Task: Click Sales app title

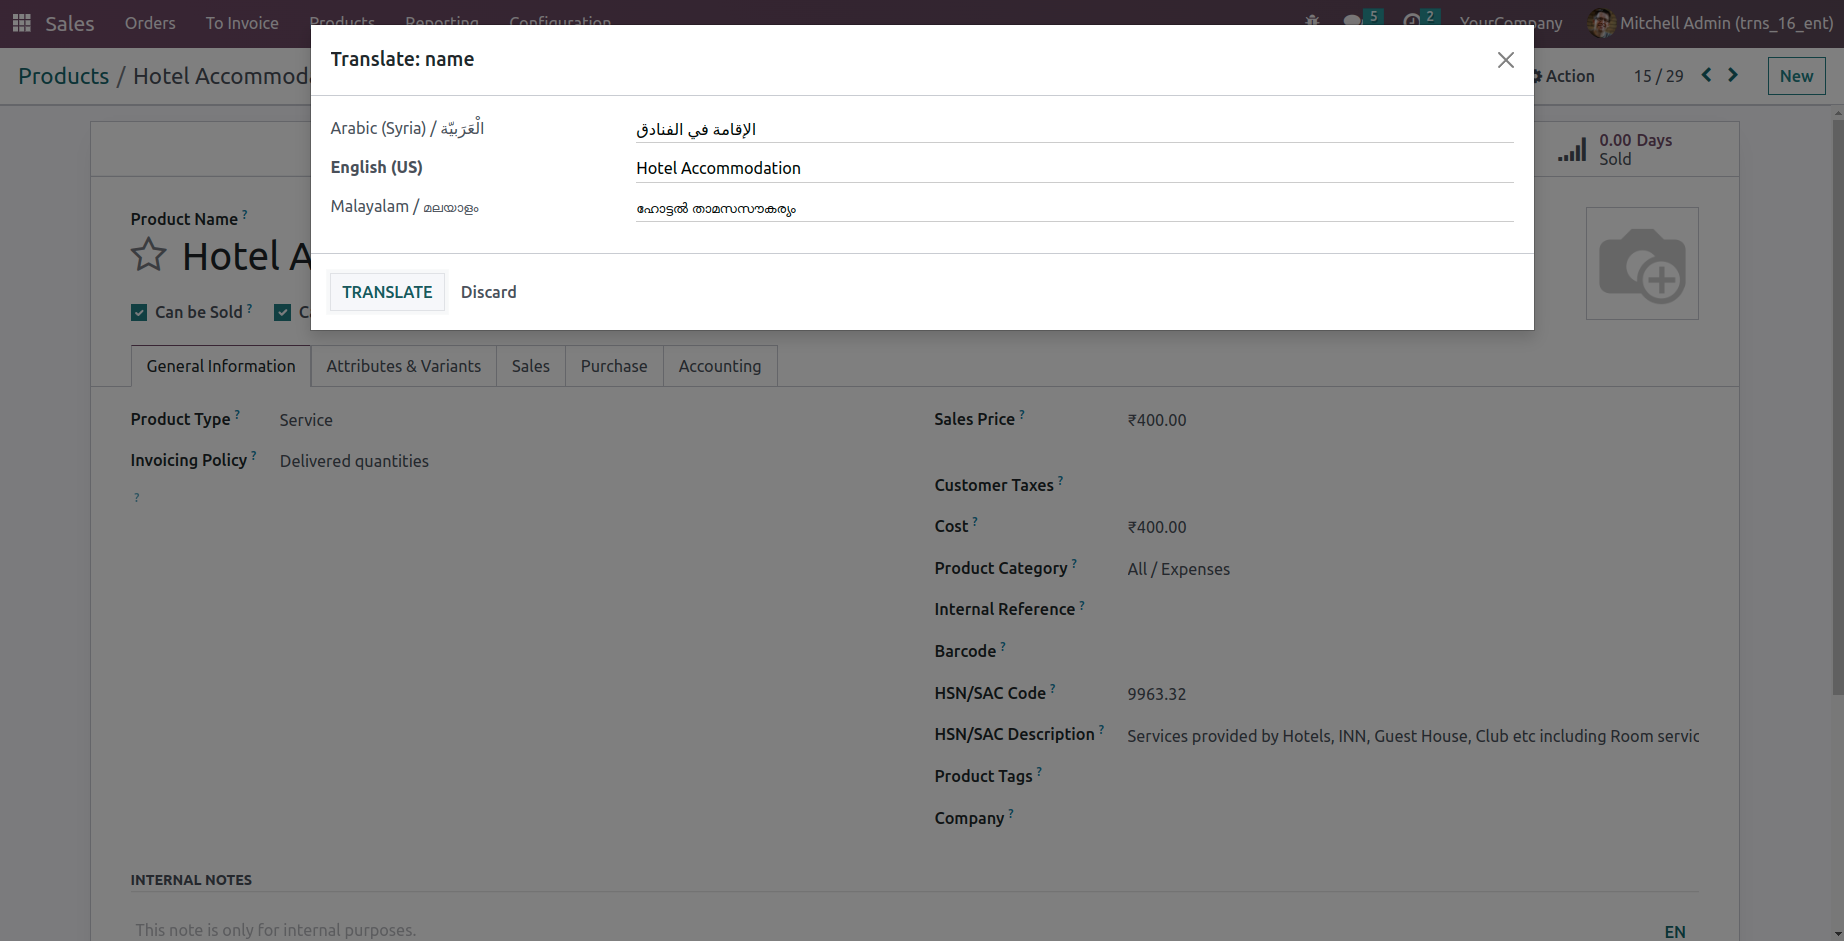Action: click(70, 23)
